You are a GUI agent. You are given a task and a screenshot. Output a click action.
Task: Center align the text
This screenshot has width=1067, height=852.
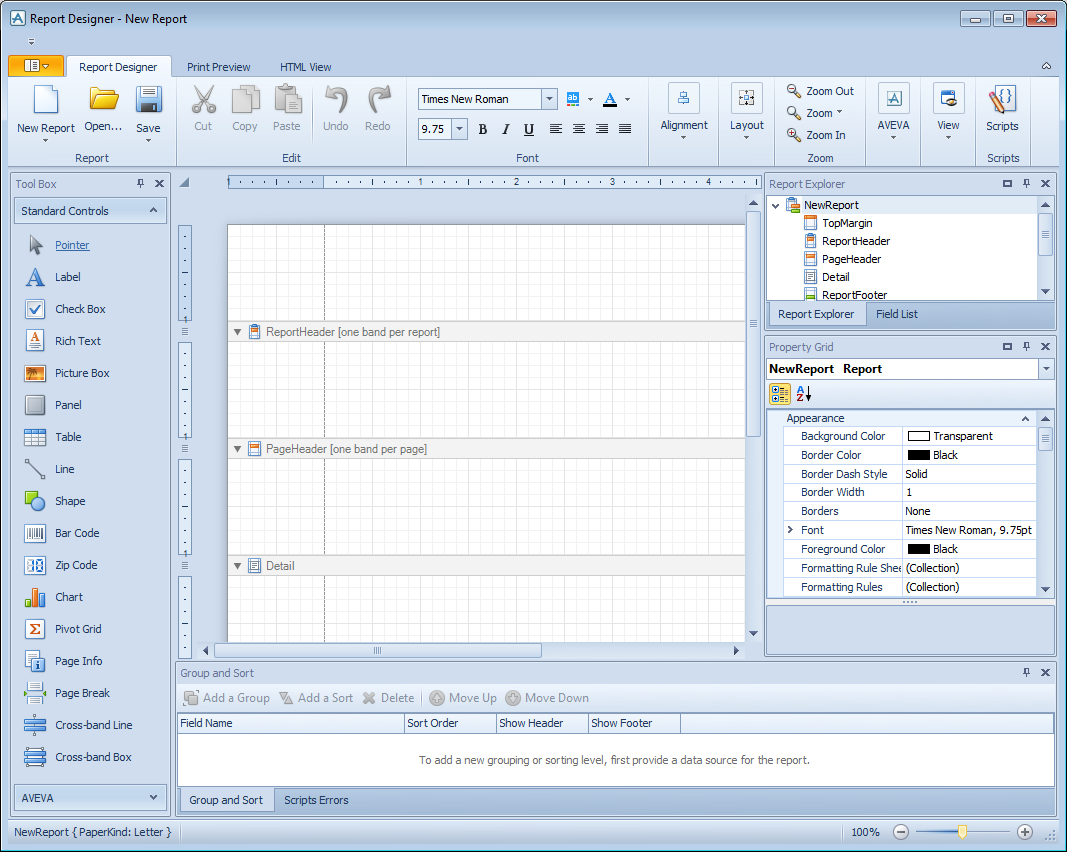pos(579,129)
